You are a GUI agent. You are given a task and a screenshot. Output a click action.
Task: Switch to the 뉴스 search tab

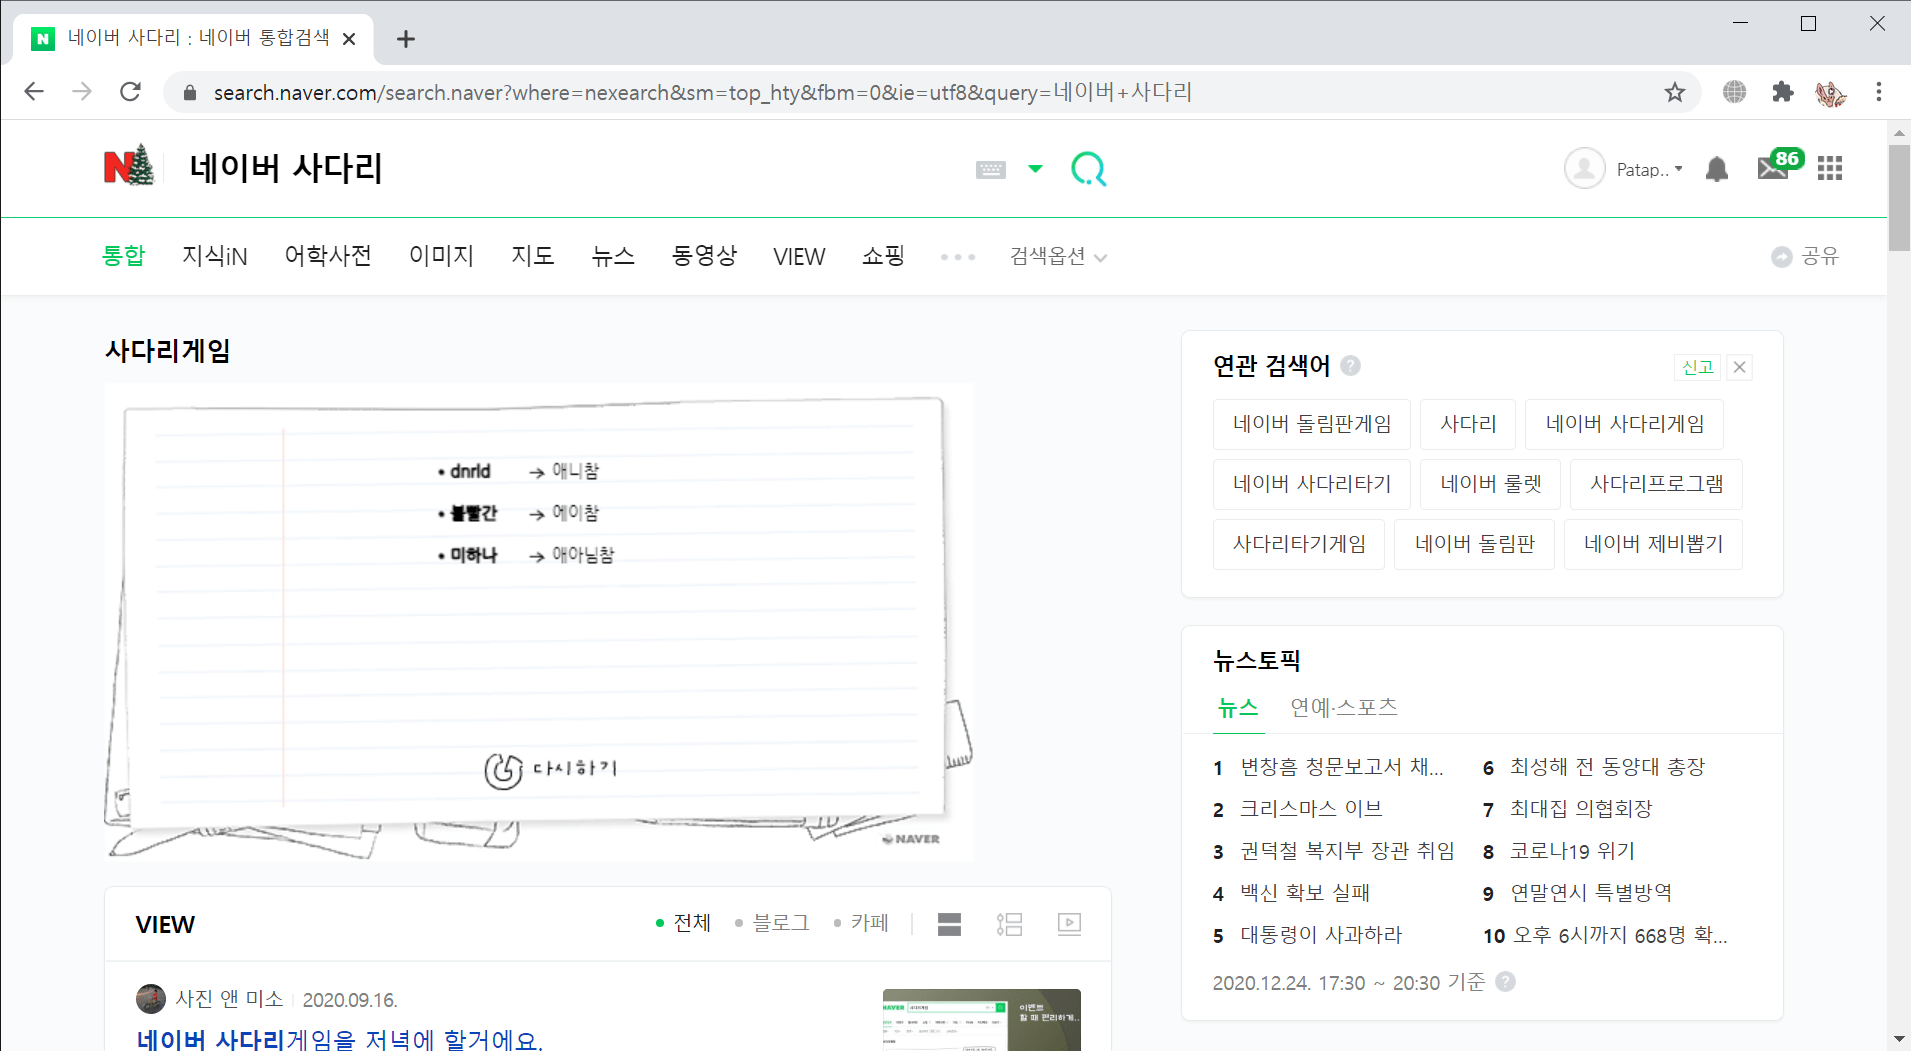613,256
